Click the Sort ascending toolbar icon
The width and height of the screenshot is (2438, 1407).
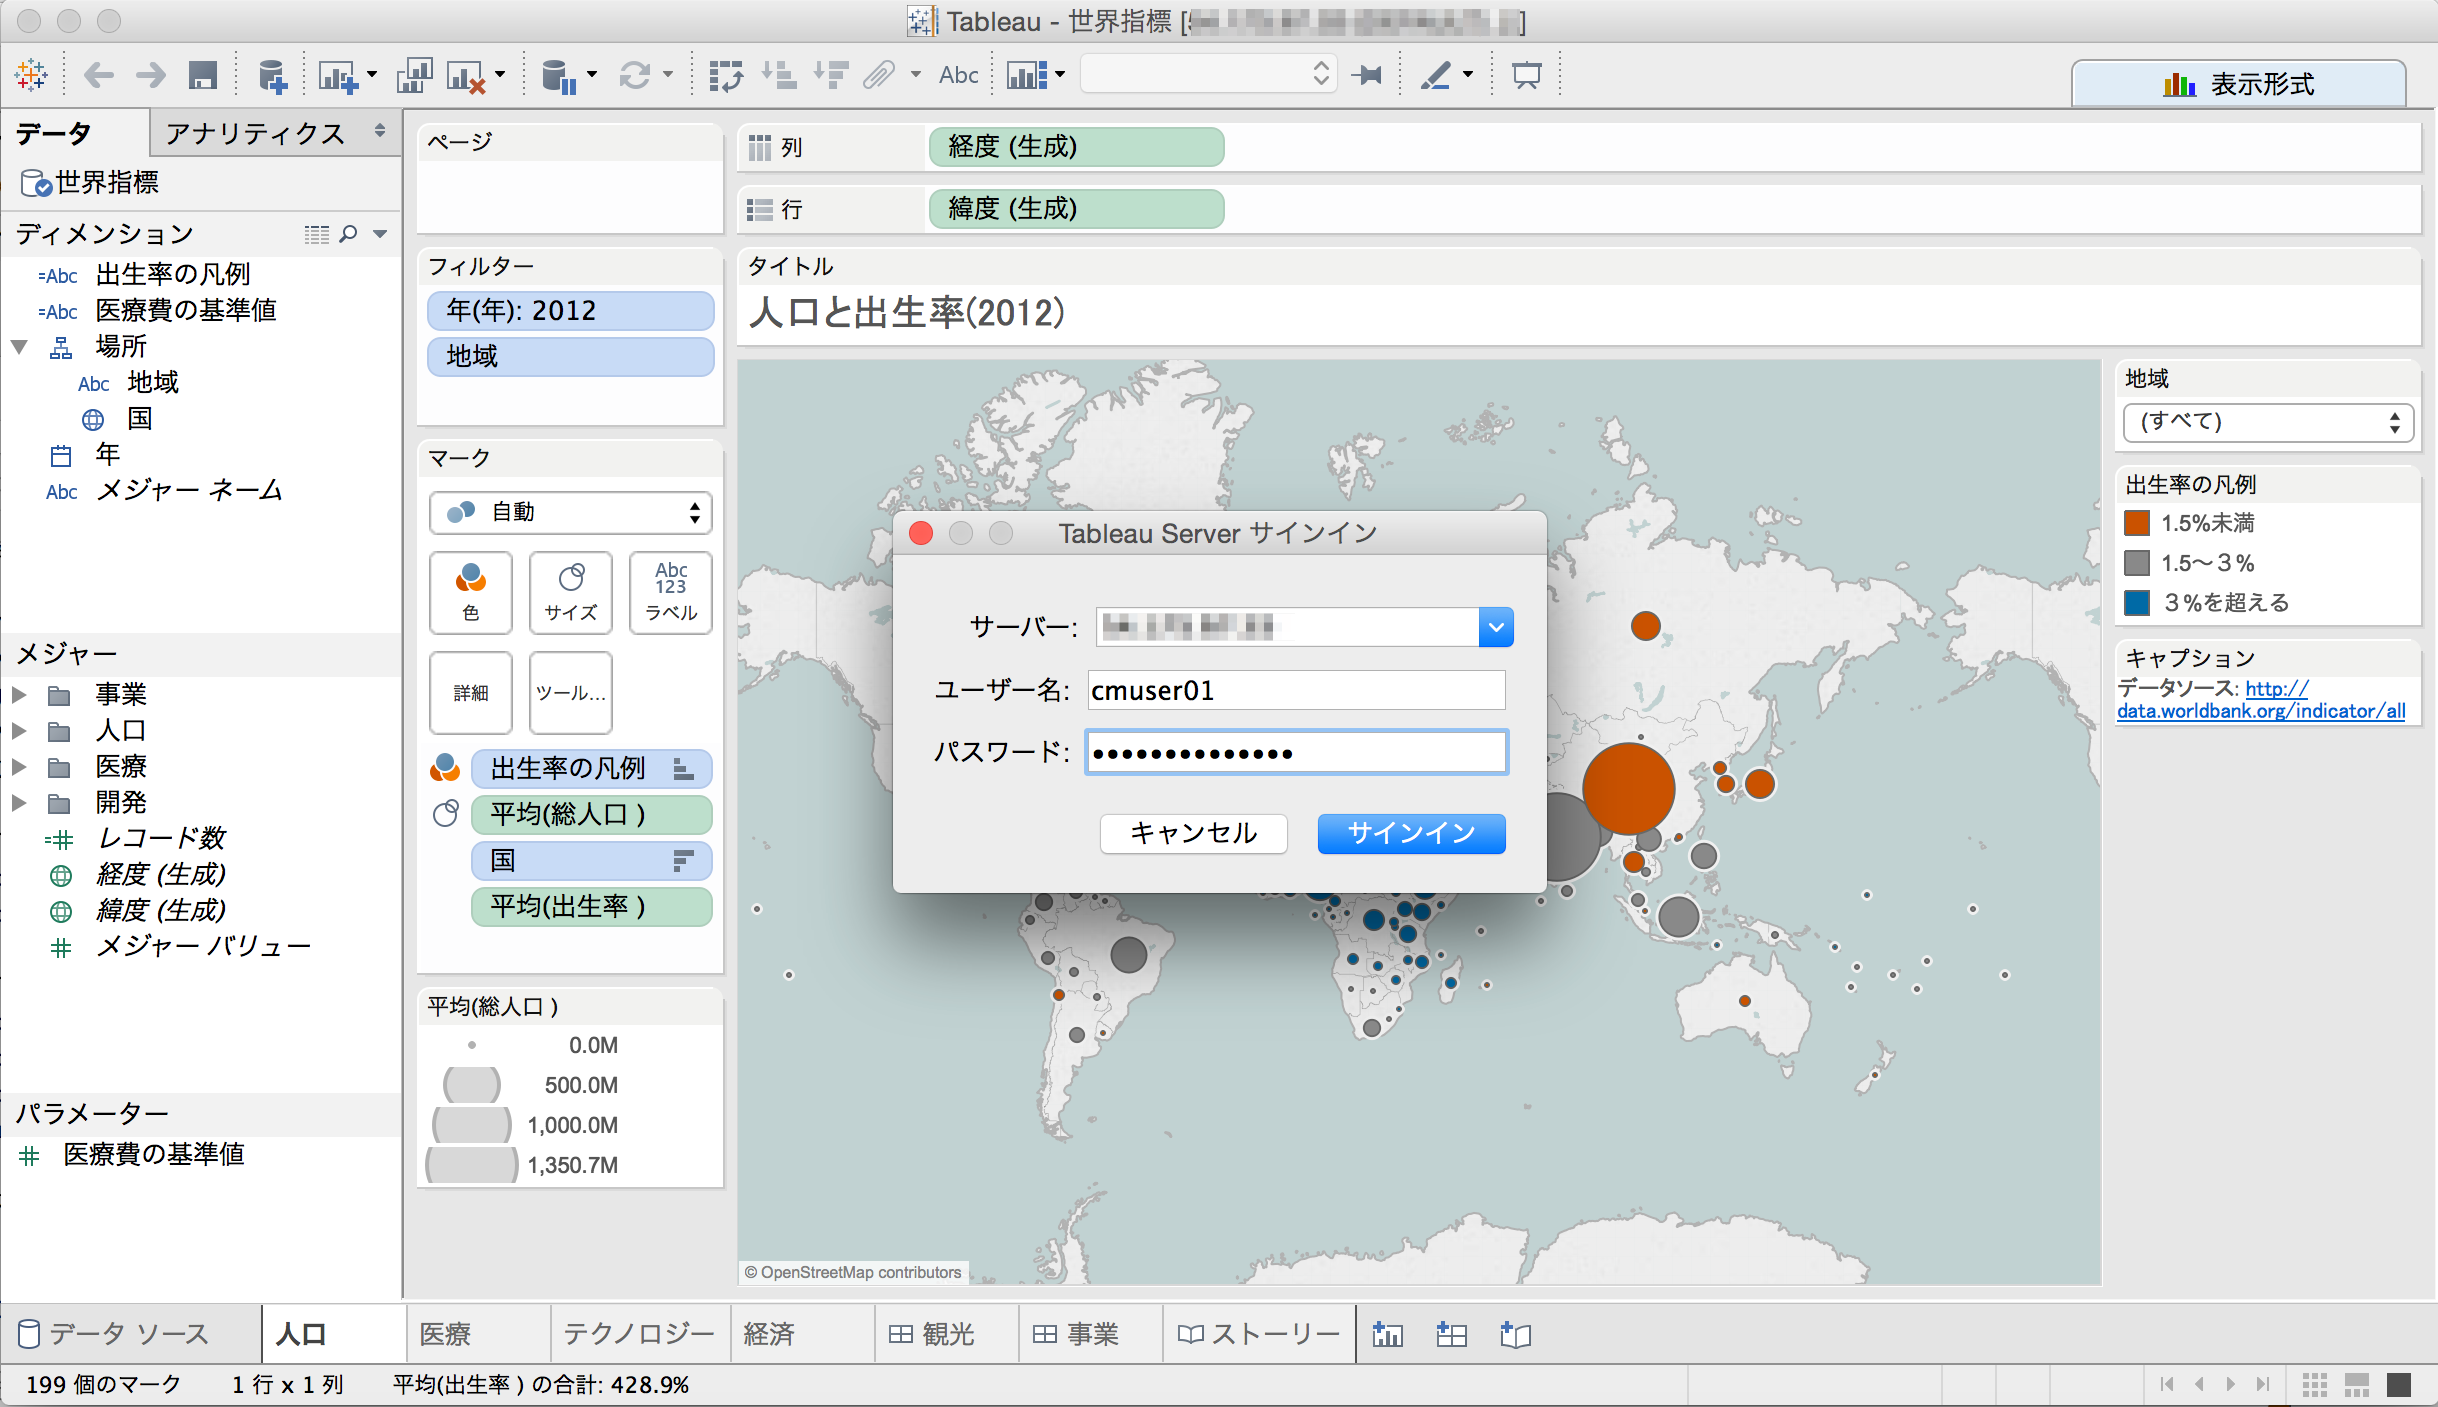pos(778,76)
